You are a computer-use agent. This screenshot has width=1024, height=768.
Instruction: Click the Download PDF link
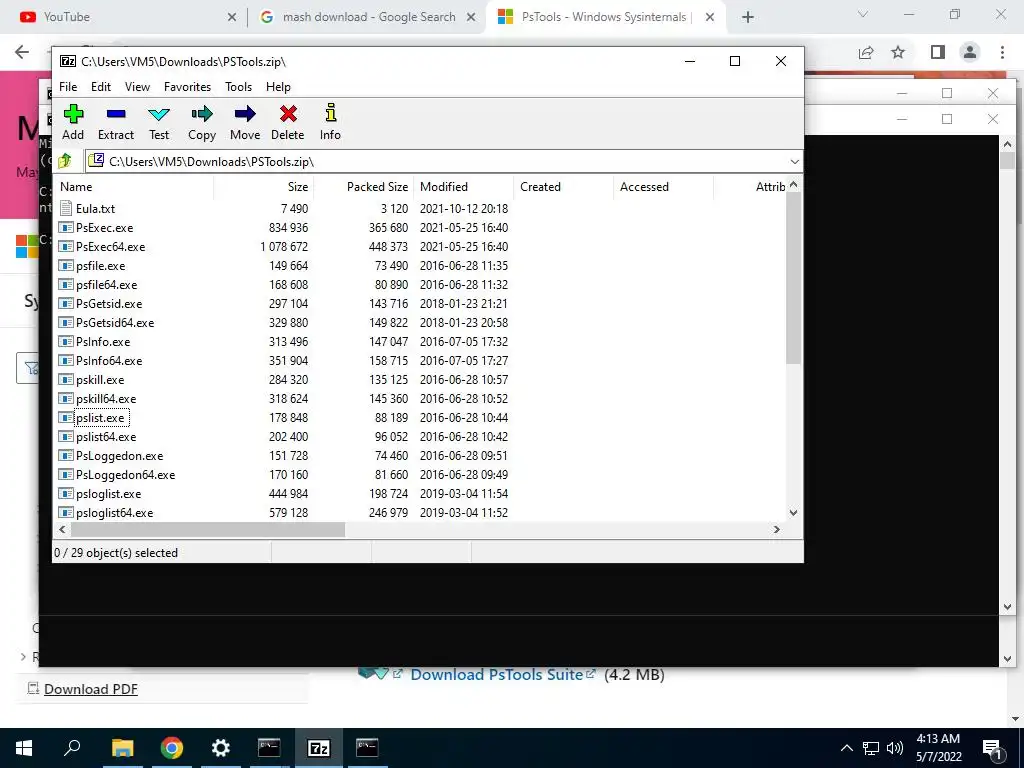[91, 689]
